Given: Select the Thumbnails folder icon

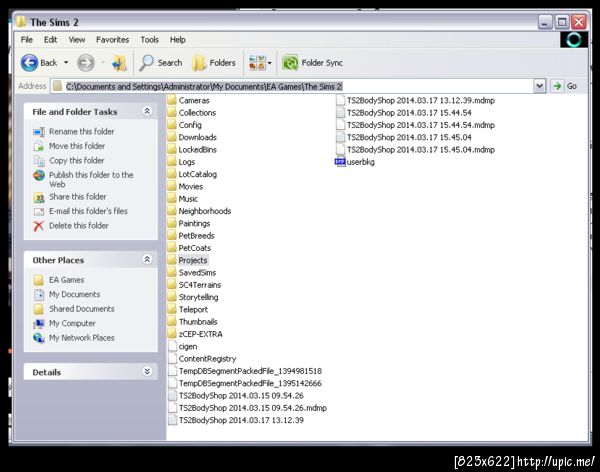Looking at the screenshot, I should pyautogui.click(x=172, y=322).
